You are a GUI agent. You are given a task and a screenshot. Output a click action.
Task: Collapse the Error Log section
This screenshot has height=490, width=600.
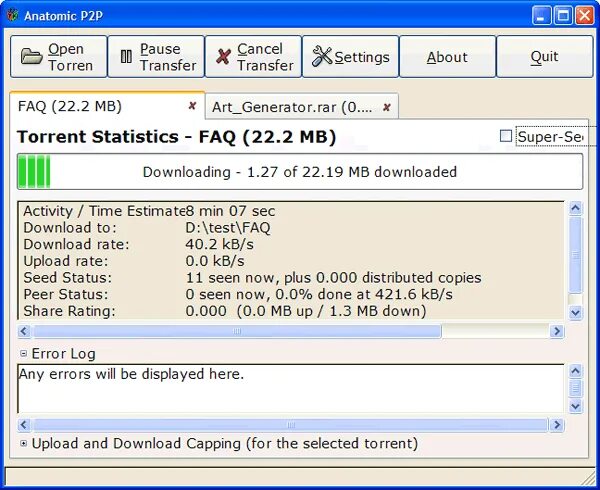(24, 353)
